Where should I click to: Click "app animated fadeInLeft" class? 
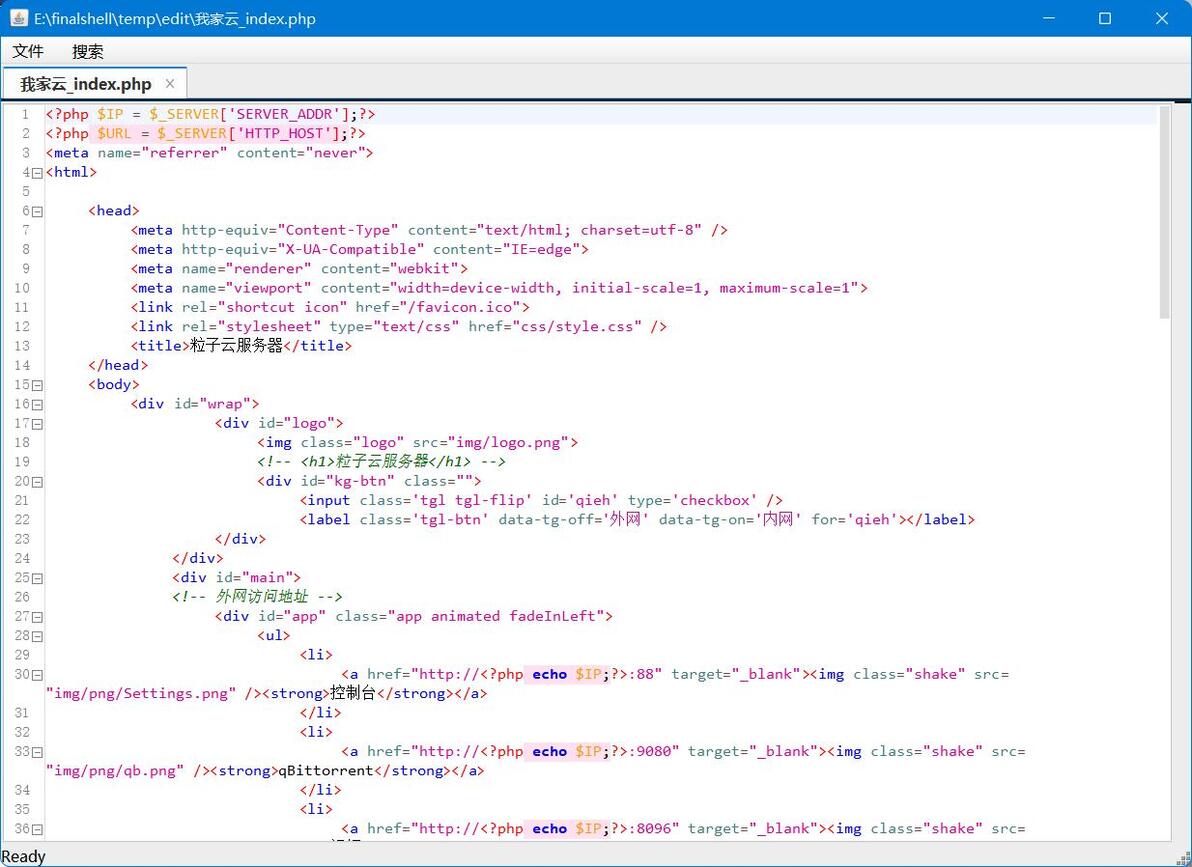(x=496, y=616)
